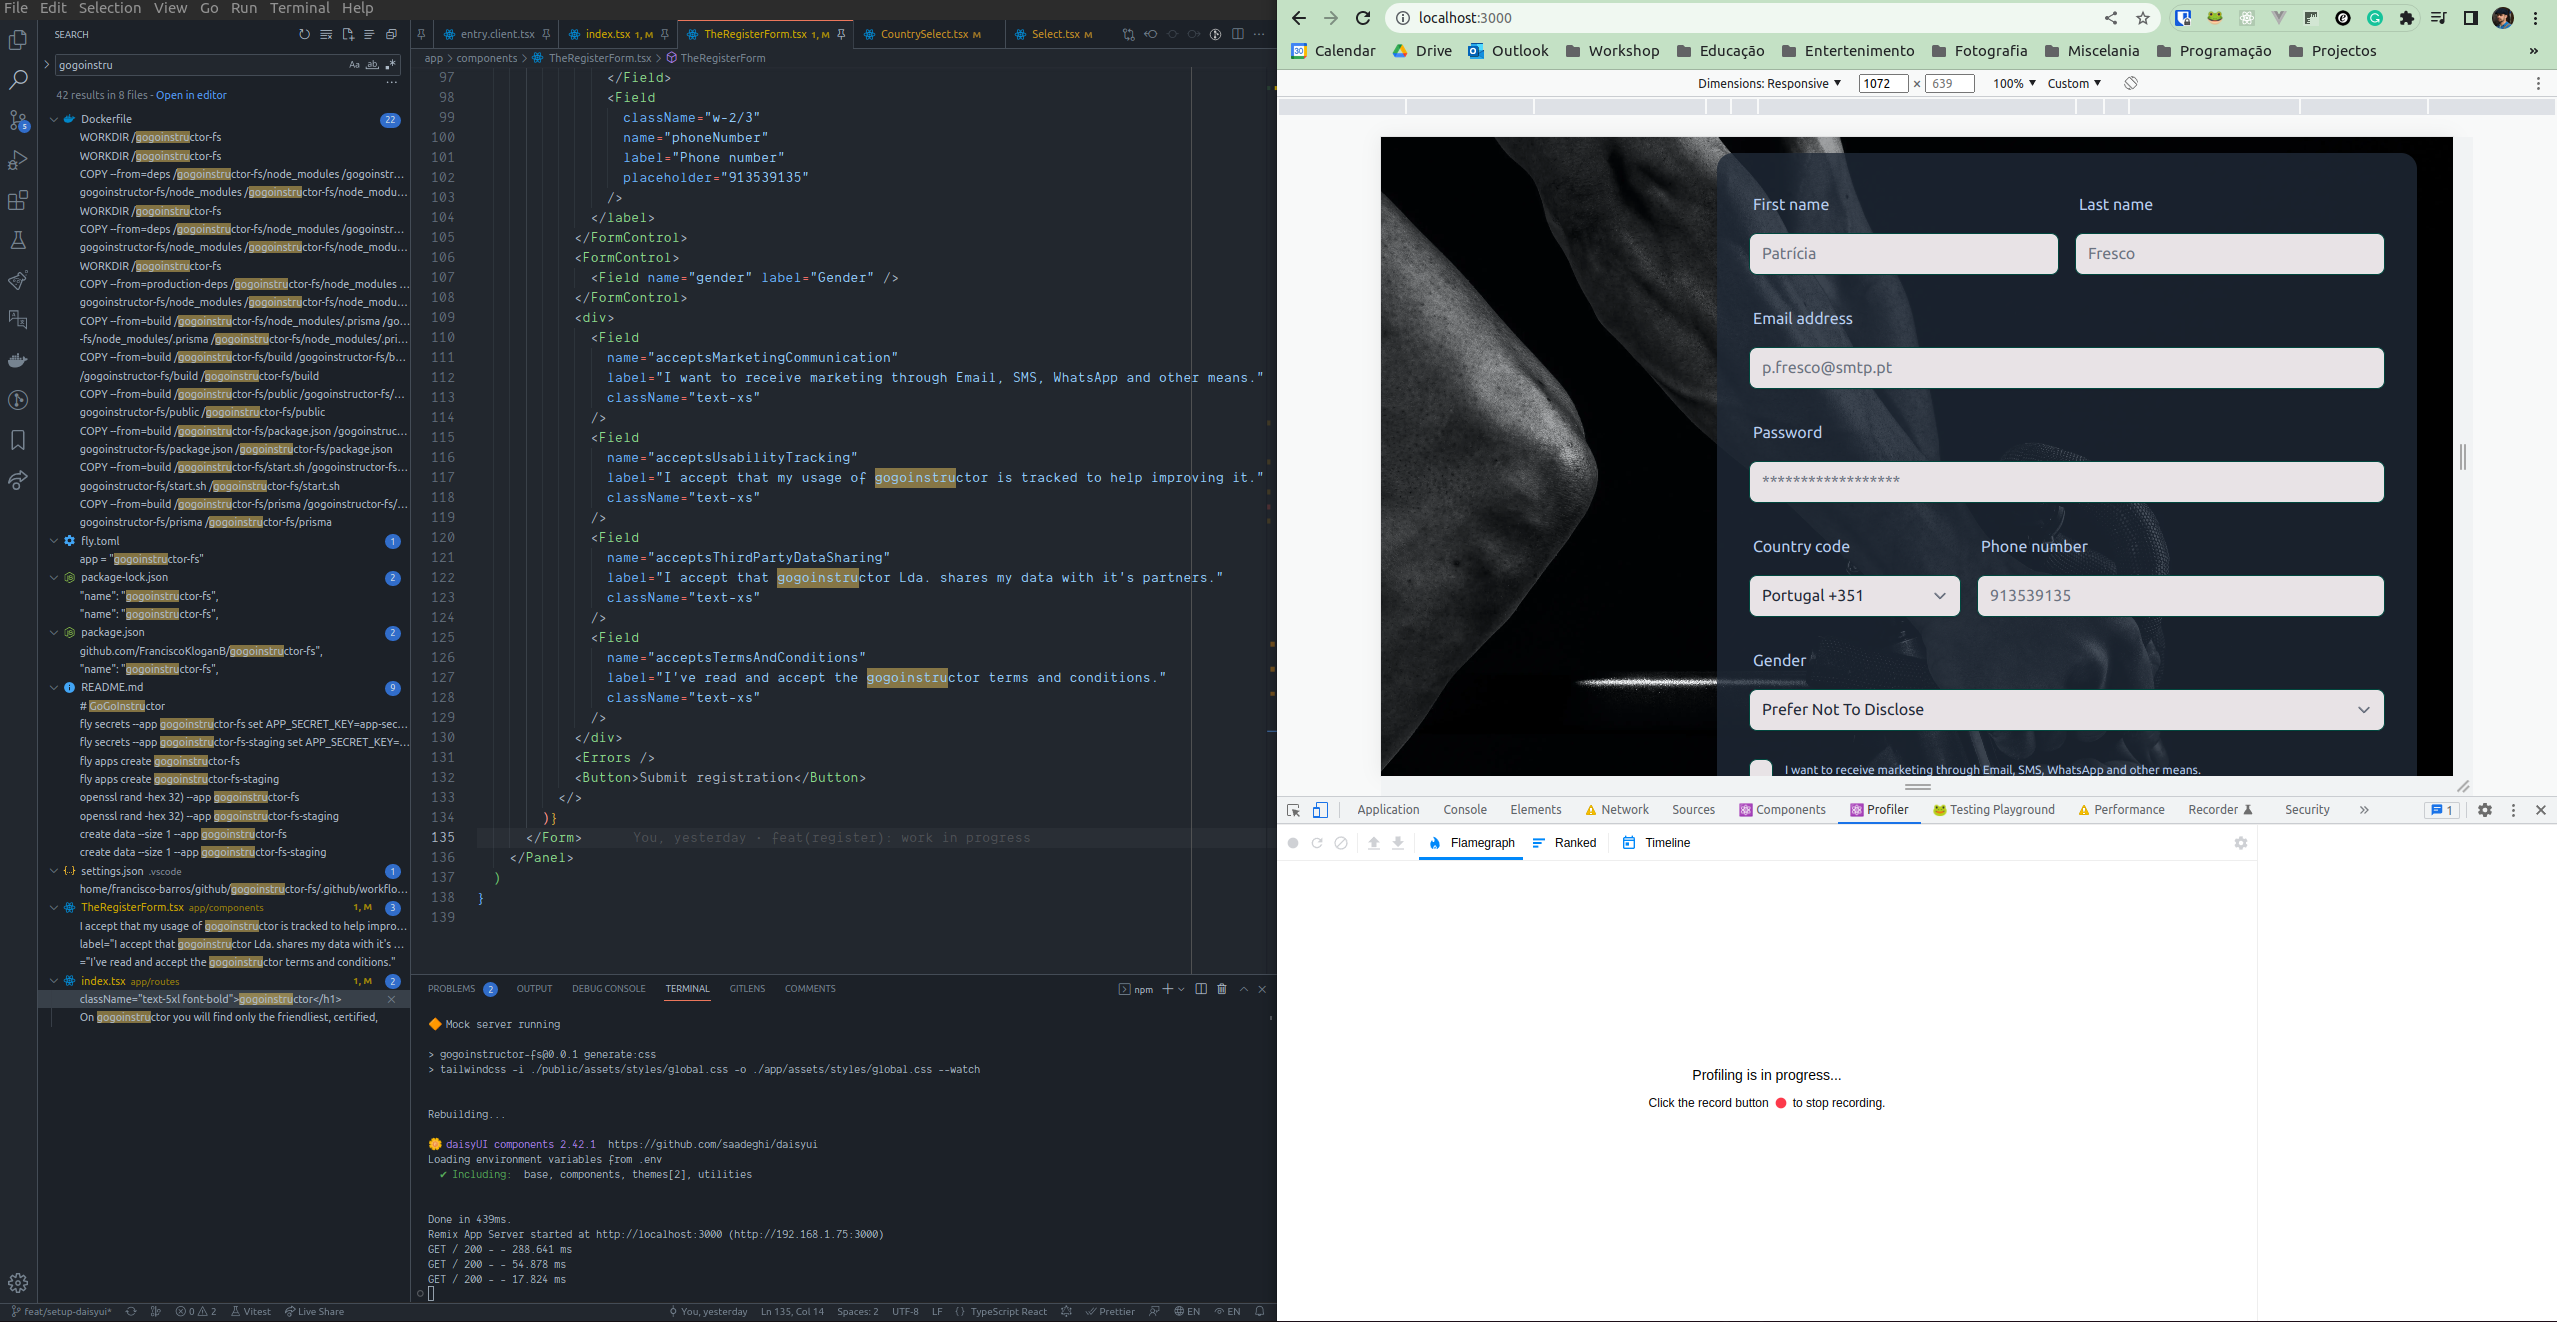Select the inspect element tool in DevTools
Image resolution: width=2557 pixels, height=1322 pixels.
(x=1294, y=810)
